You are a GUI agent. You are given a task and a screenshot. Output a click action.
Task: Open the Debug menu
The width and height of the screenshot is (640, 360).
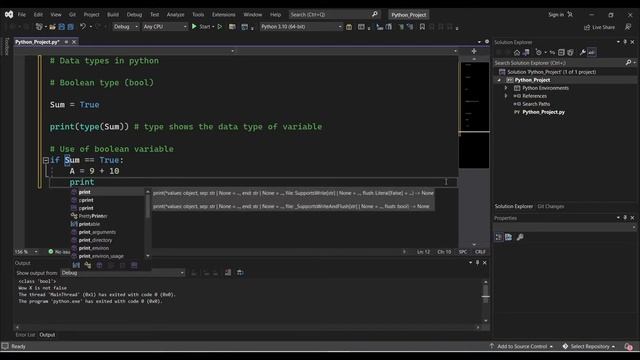(134, 15)
